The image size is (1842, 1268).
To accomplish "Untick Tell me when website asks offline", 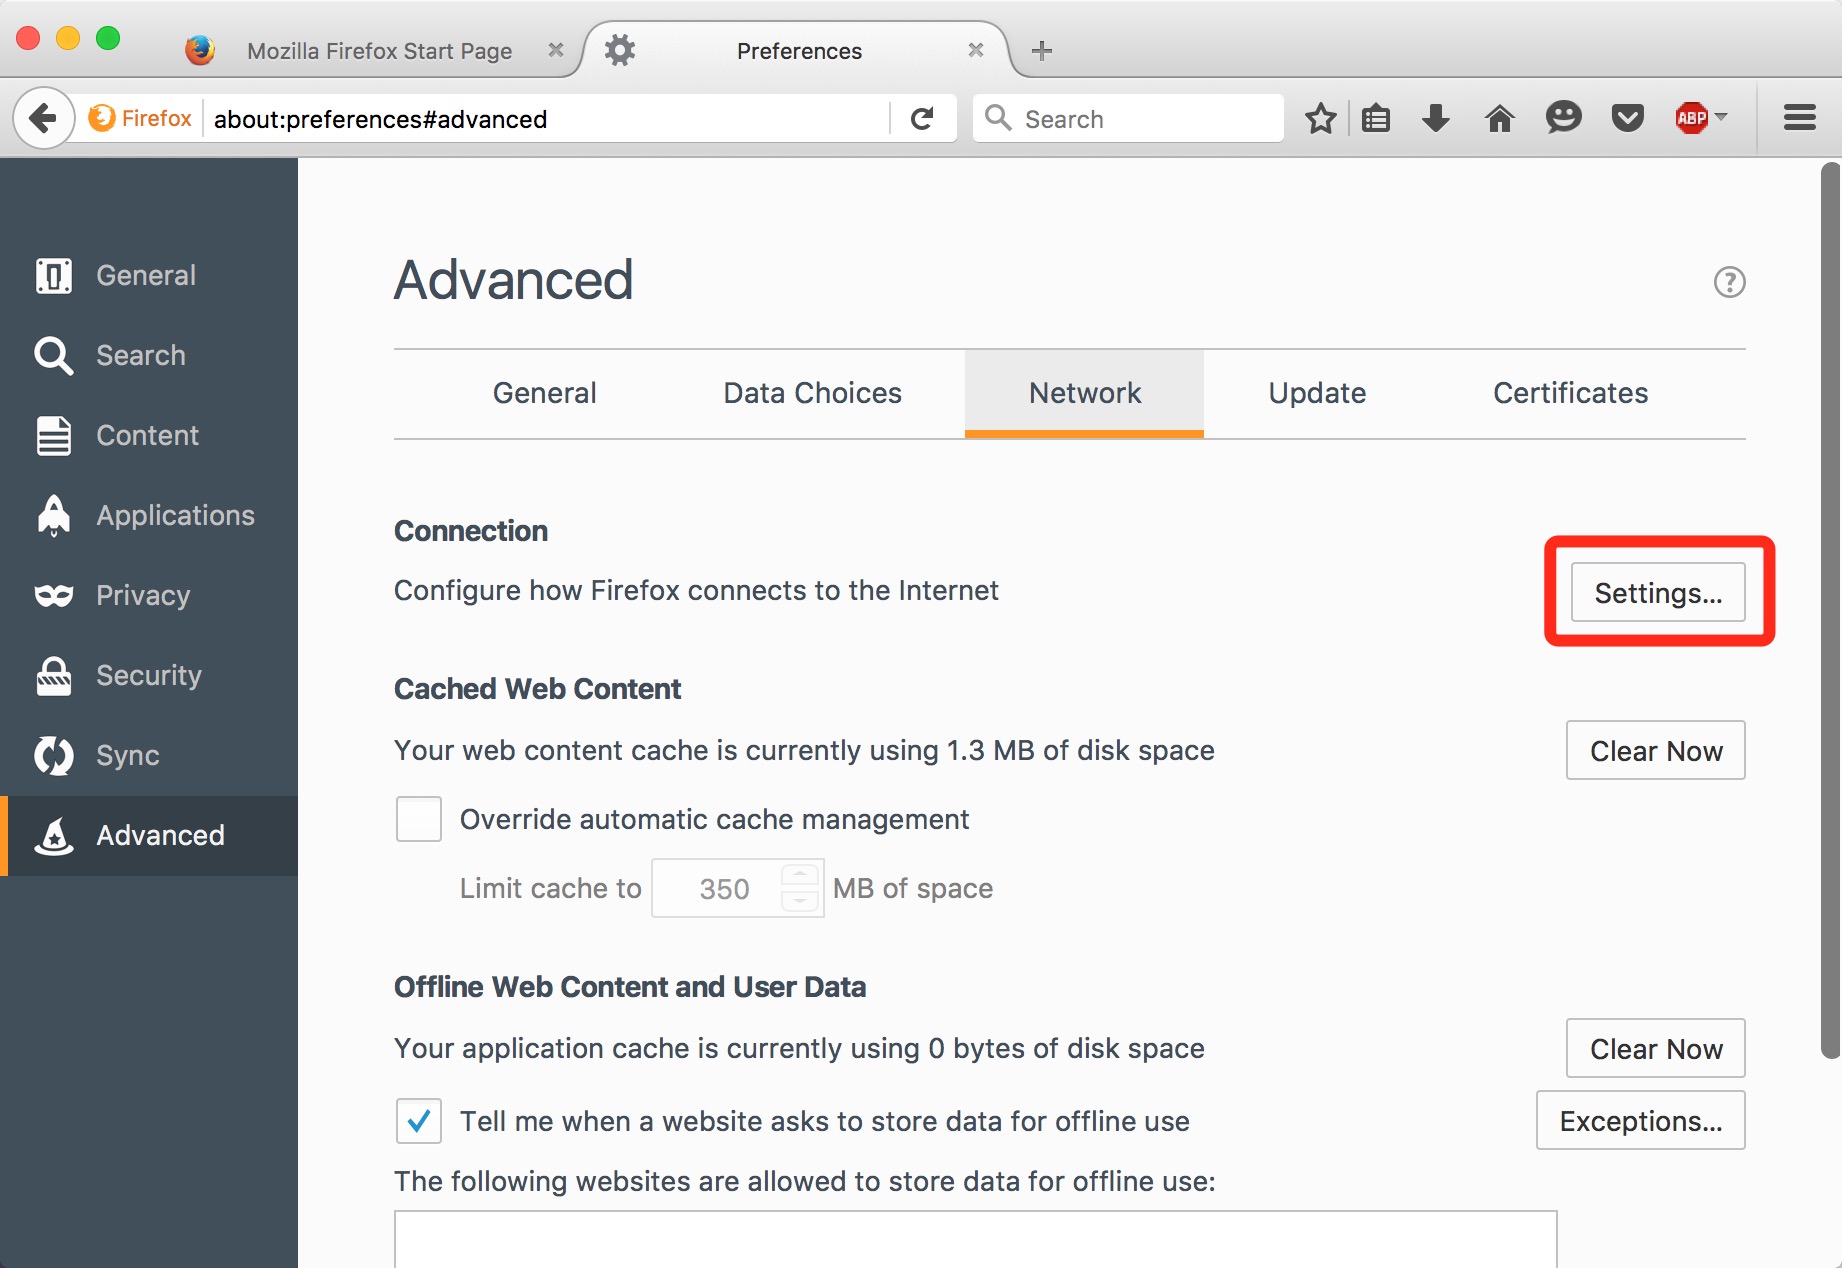I will click(x=419, y=1121).
